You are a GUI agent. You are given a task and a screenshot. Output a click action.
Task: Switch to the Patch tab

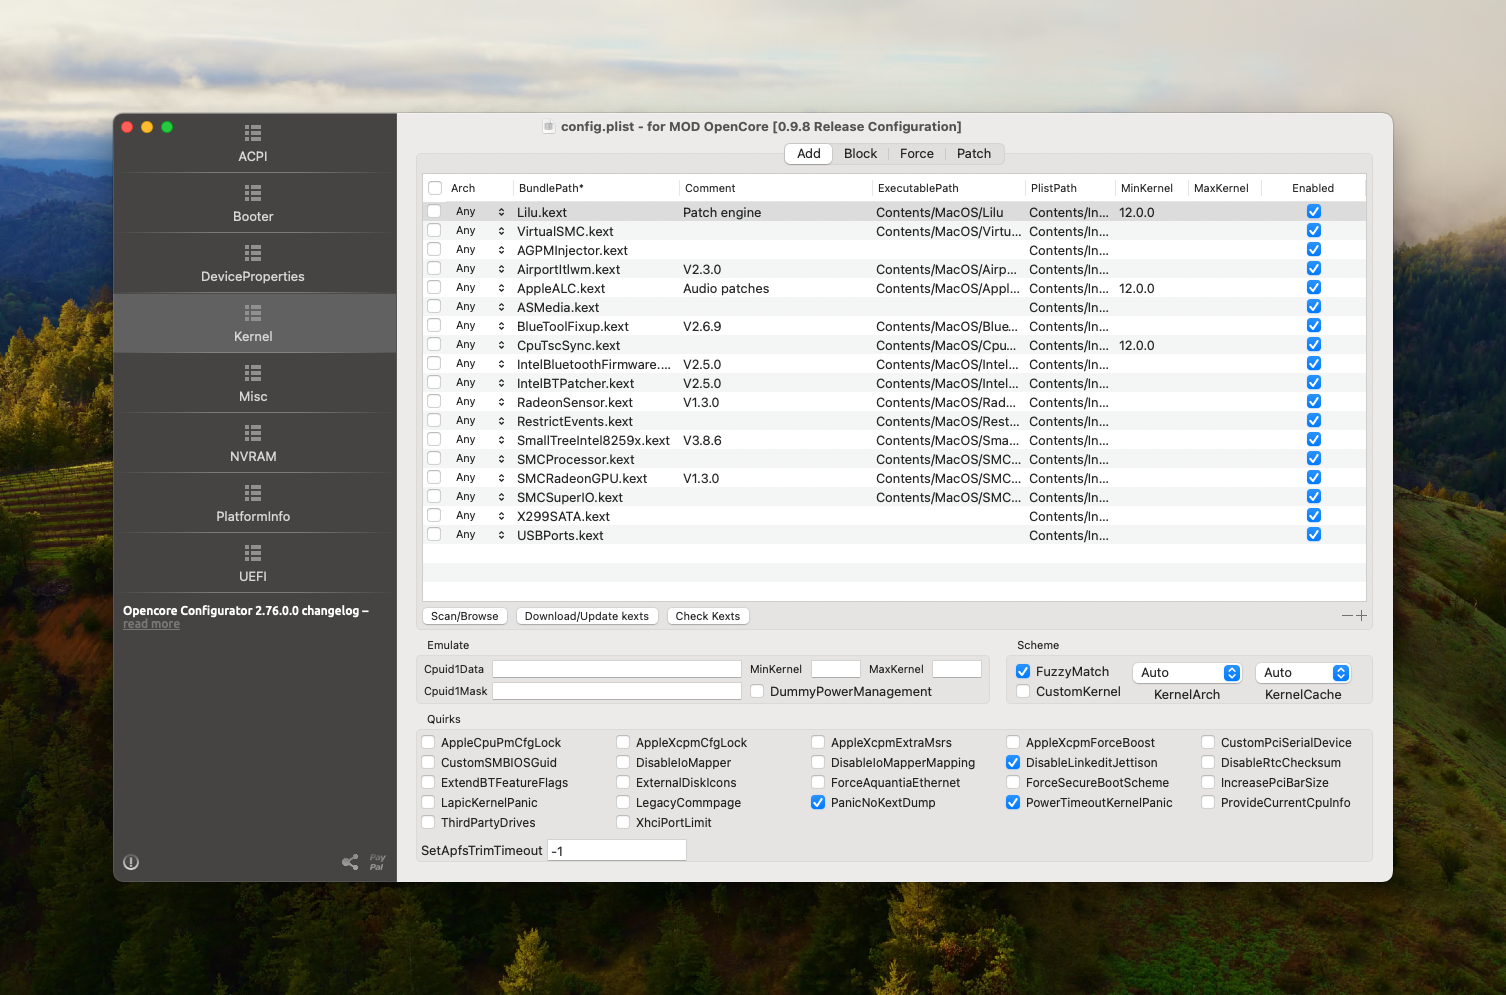click(x=973, y=154)
